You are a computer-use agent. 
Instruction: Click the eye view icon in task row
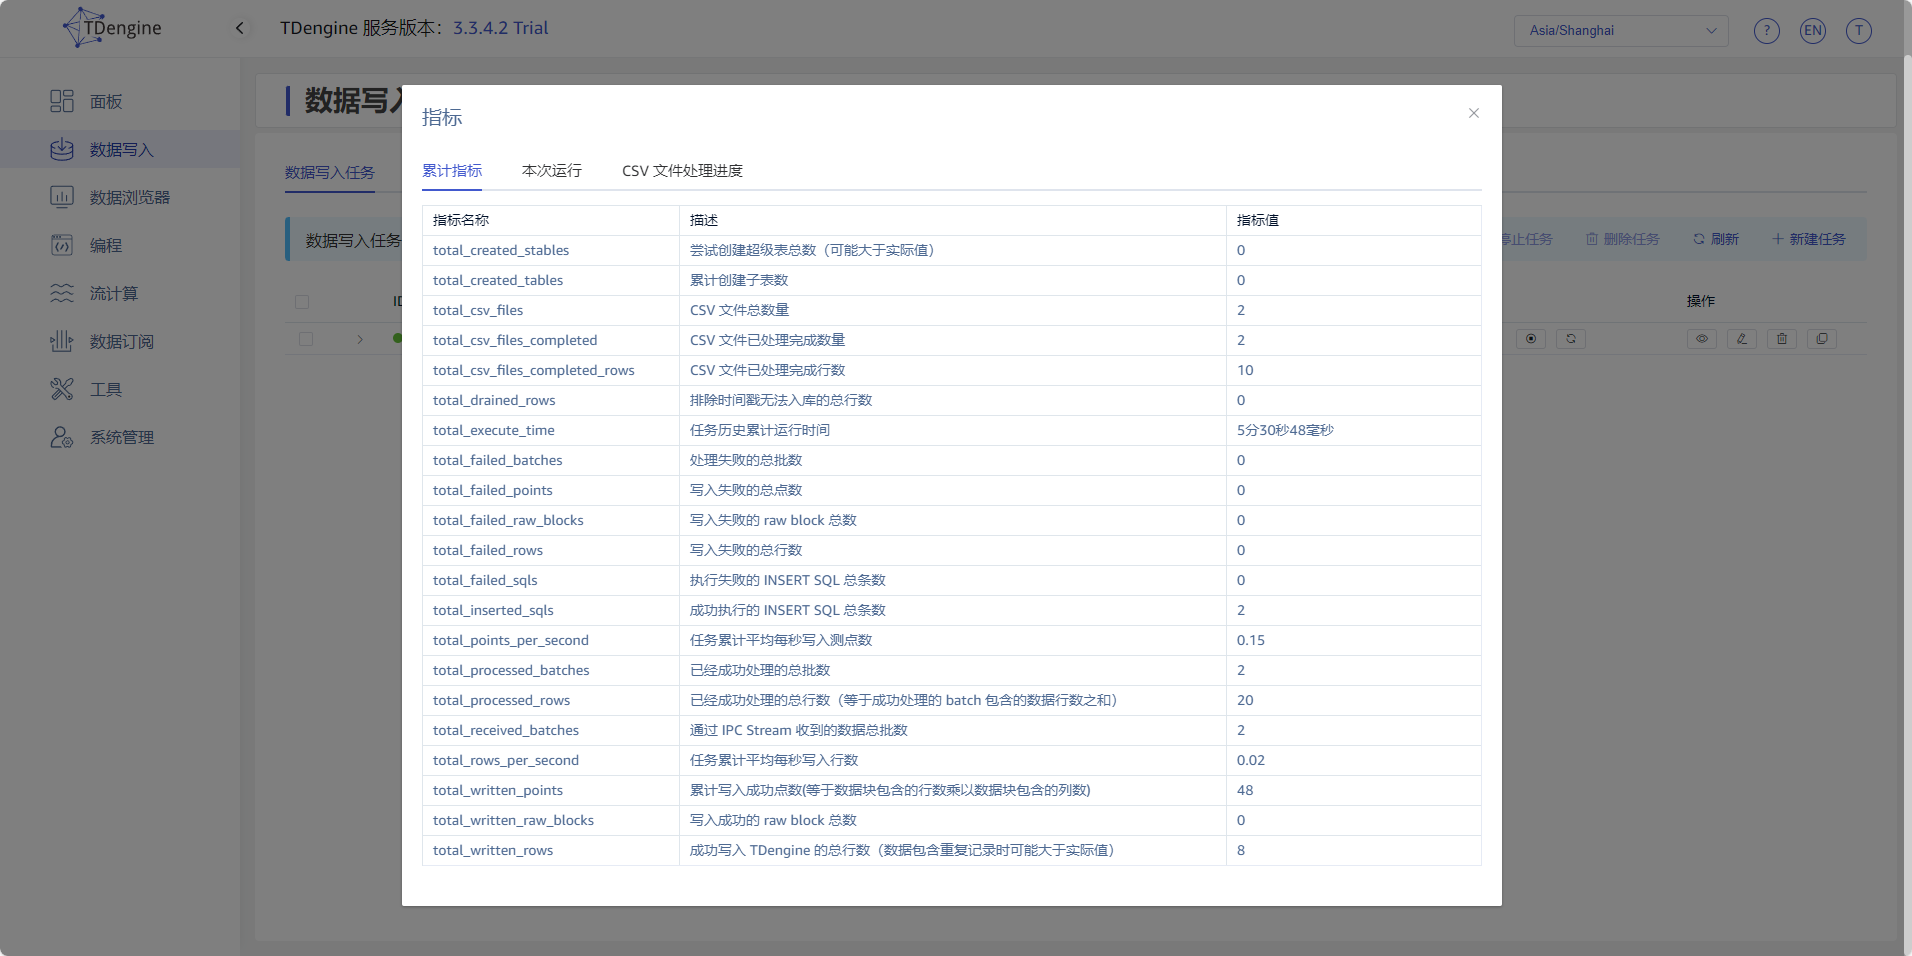[1701, 339]
